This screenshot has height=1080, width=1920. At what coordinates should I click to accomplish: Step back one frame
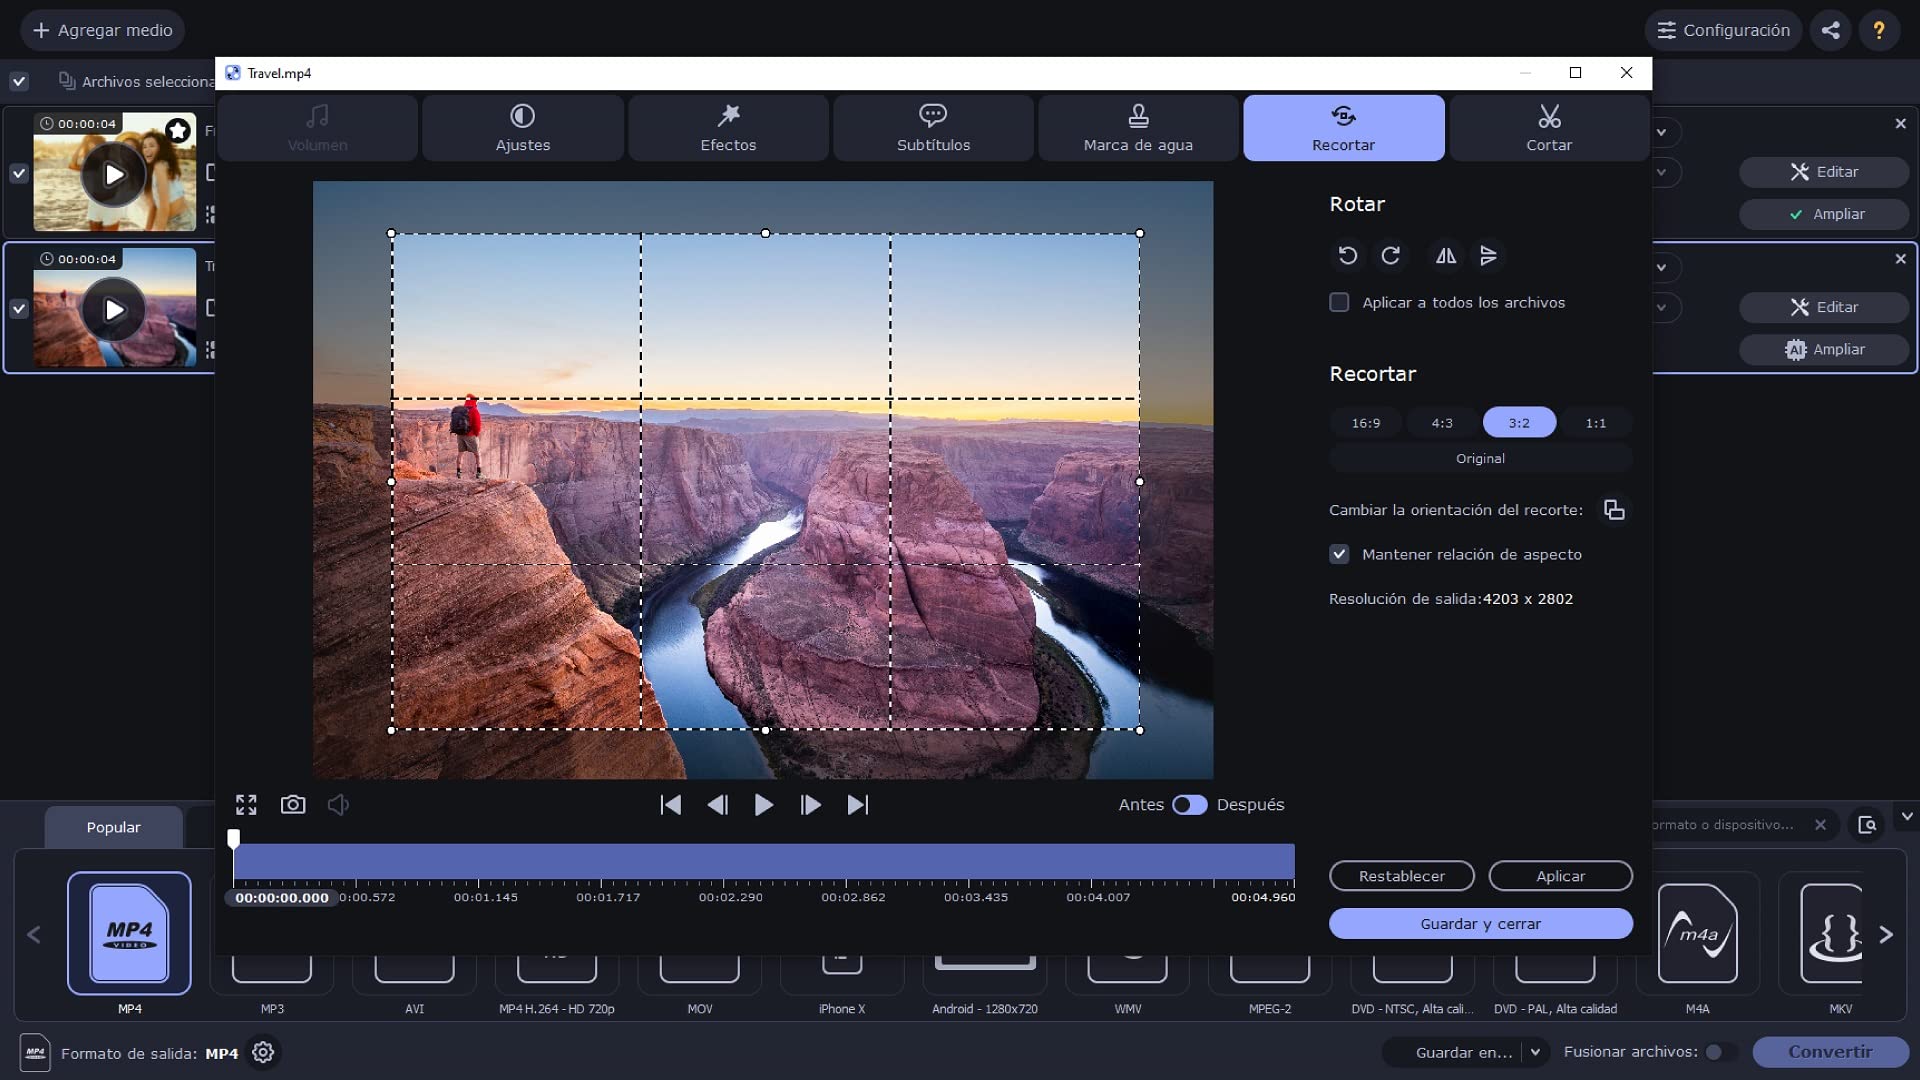717,805
